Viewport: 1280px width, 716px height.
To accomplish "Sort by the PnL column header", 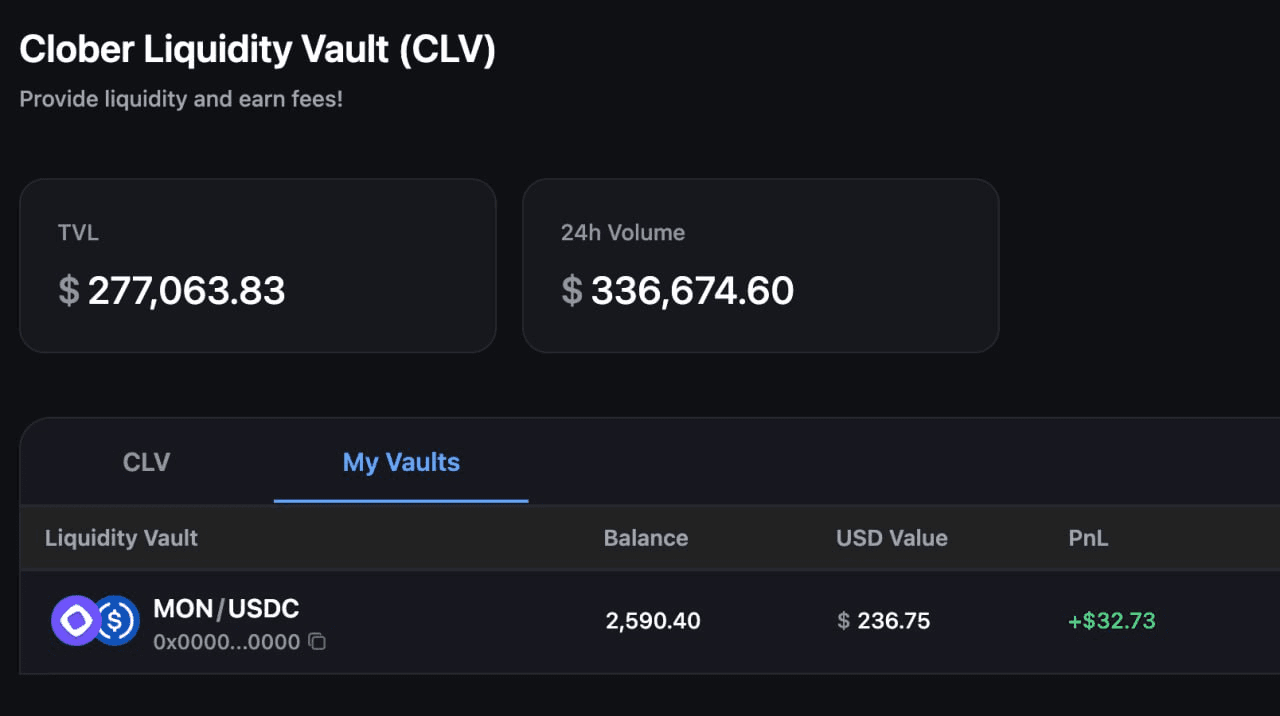I will (1088, 538).
